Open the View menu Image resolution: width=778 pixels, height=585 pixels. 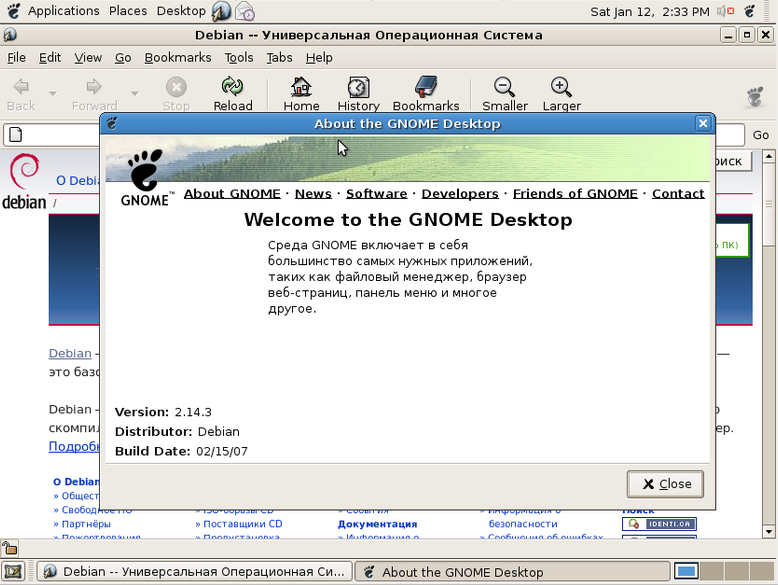[x=88, y=58]
